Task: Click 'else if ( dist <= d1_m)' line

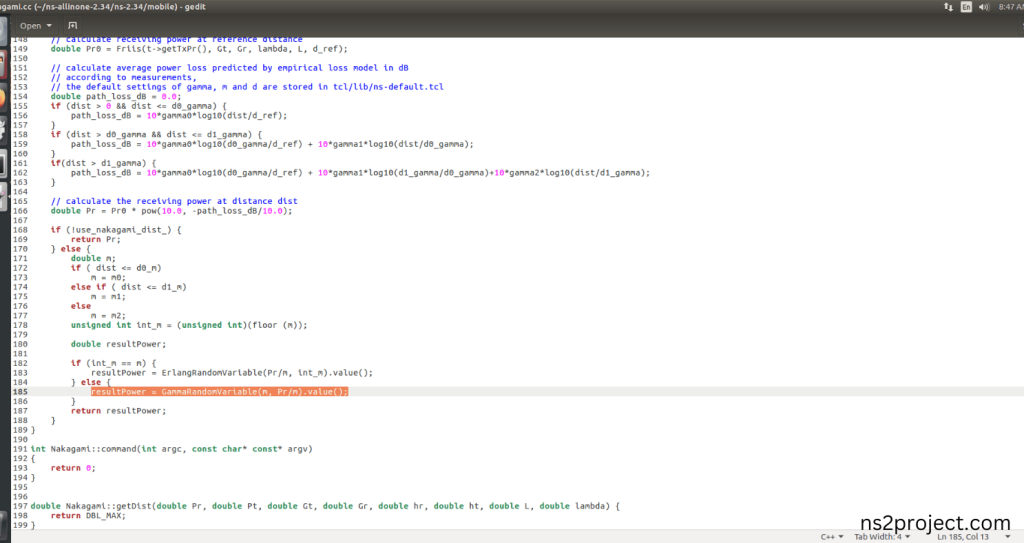Action: pos(129,287)
